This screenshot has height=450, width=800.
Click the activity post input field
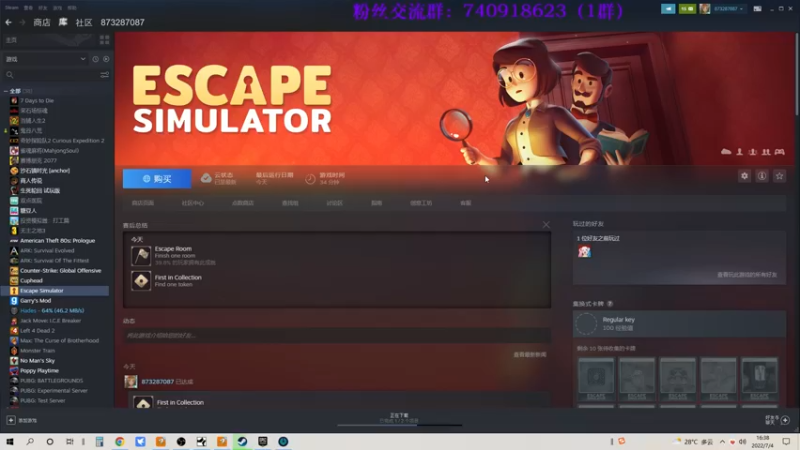[337, 335]
